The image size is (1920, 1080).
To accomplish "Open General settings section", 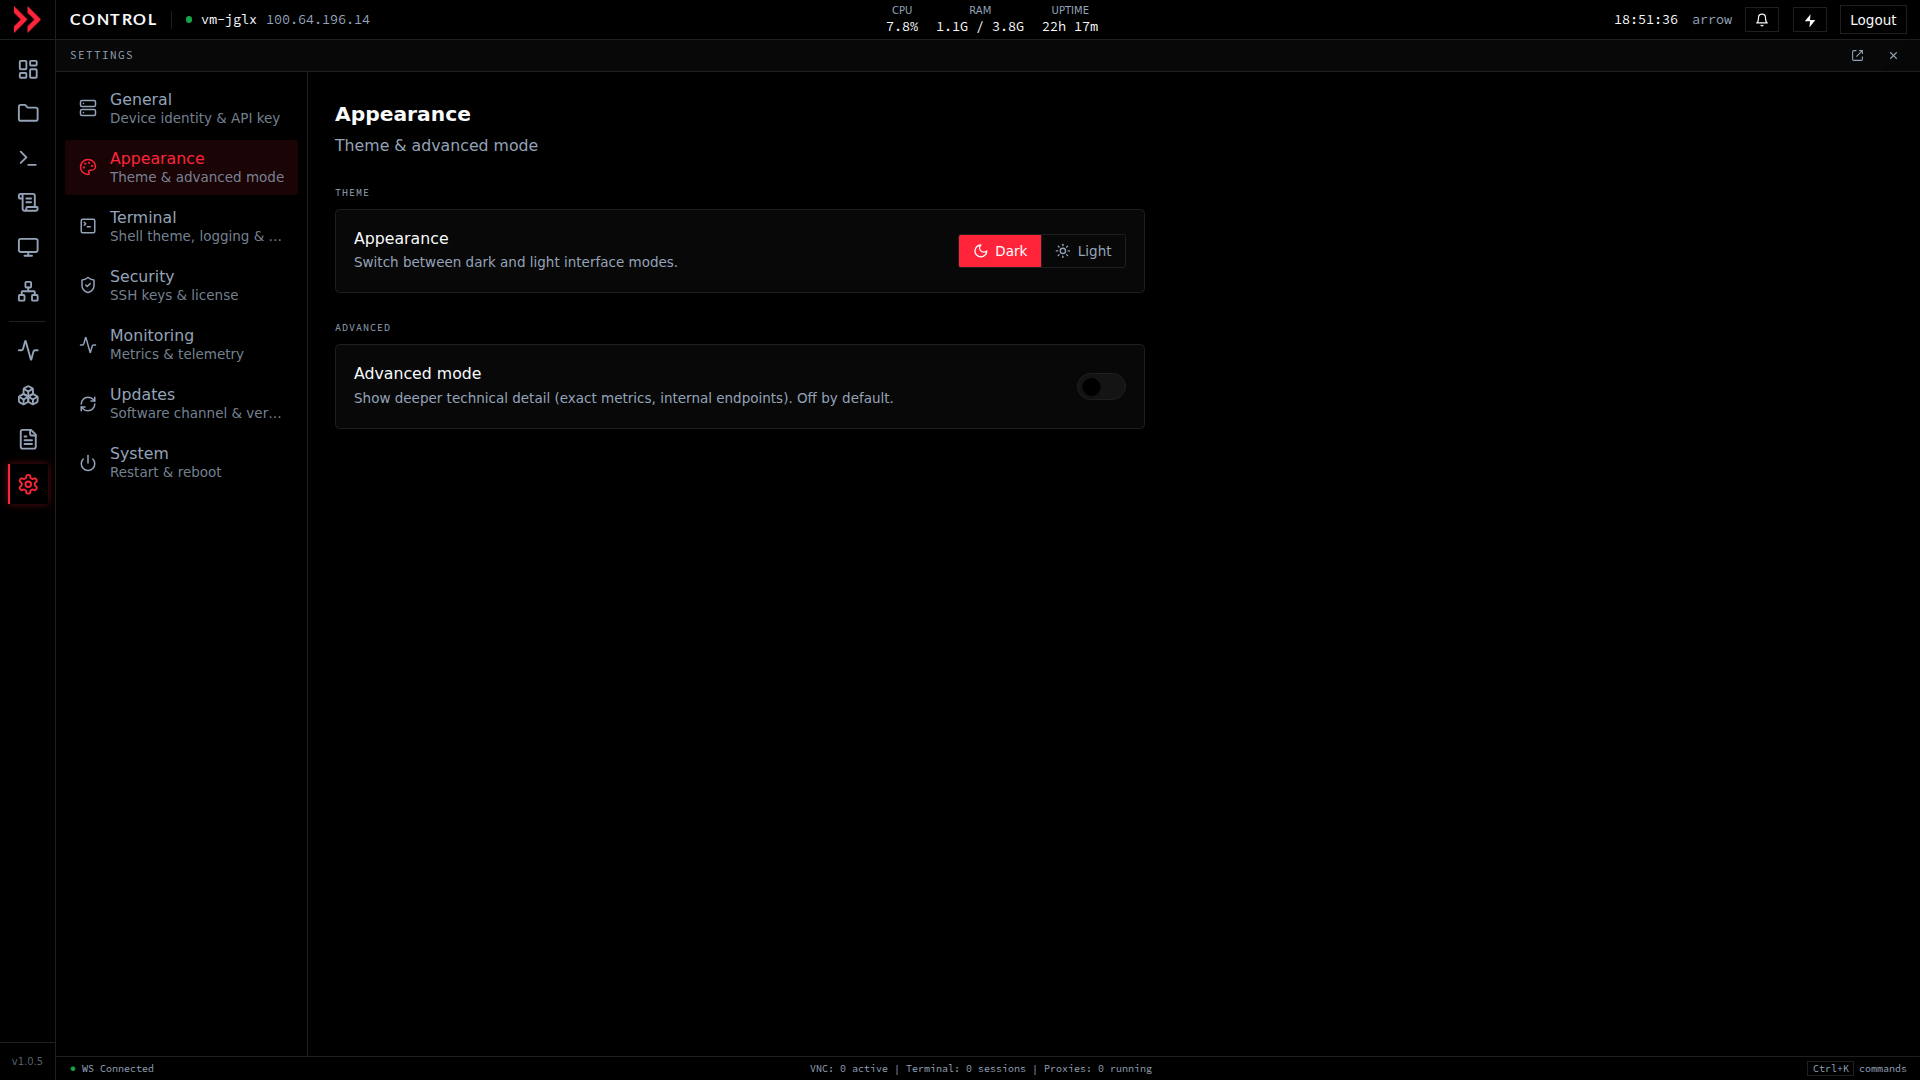I will click(182, 108).
